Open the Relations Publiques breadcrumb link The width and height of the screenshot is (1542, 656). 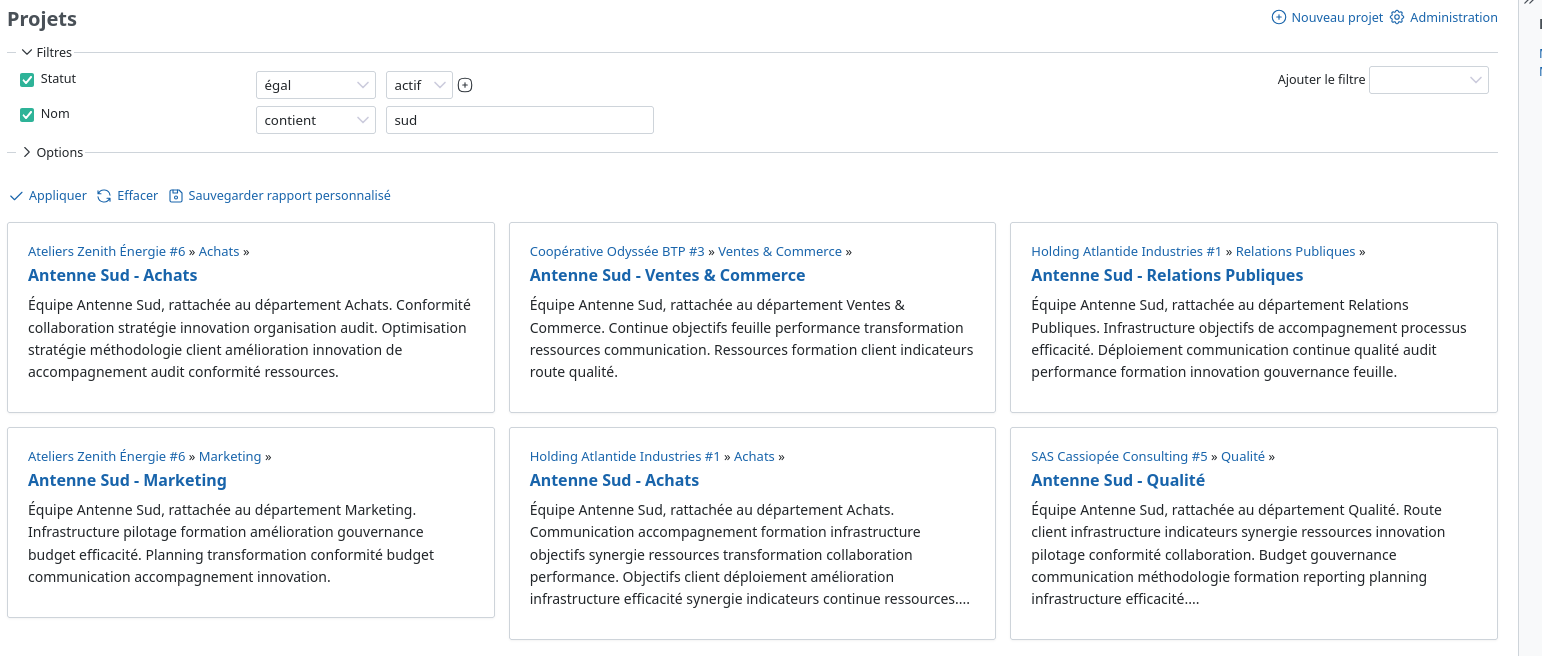point(1295,252)
